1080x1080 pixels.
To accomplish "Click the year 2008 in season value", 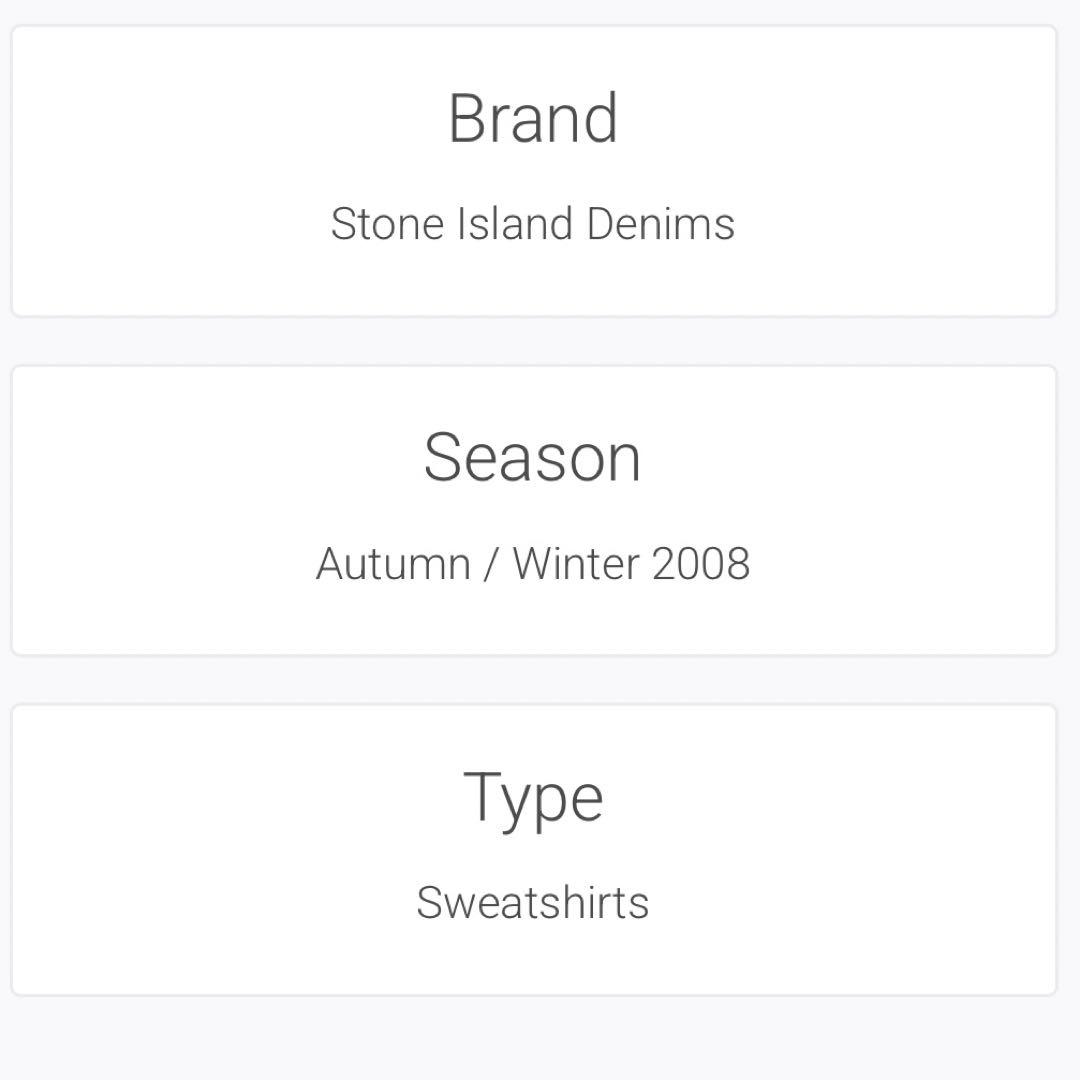I will pyautogui.click(x=700, y=564).
